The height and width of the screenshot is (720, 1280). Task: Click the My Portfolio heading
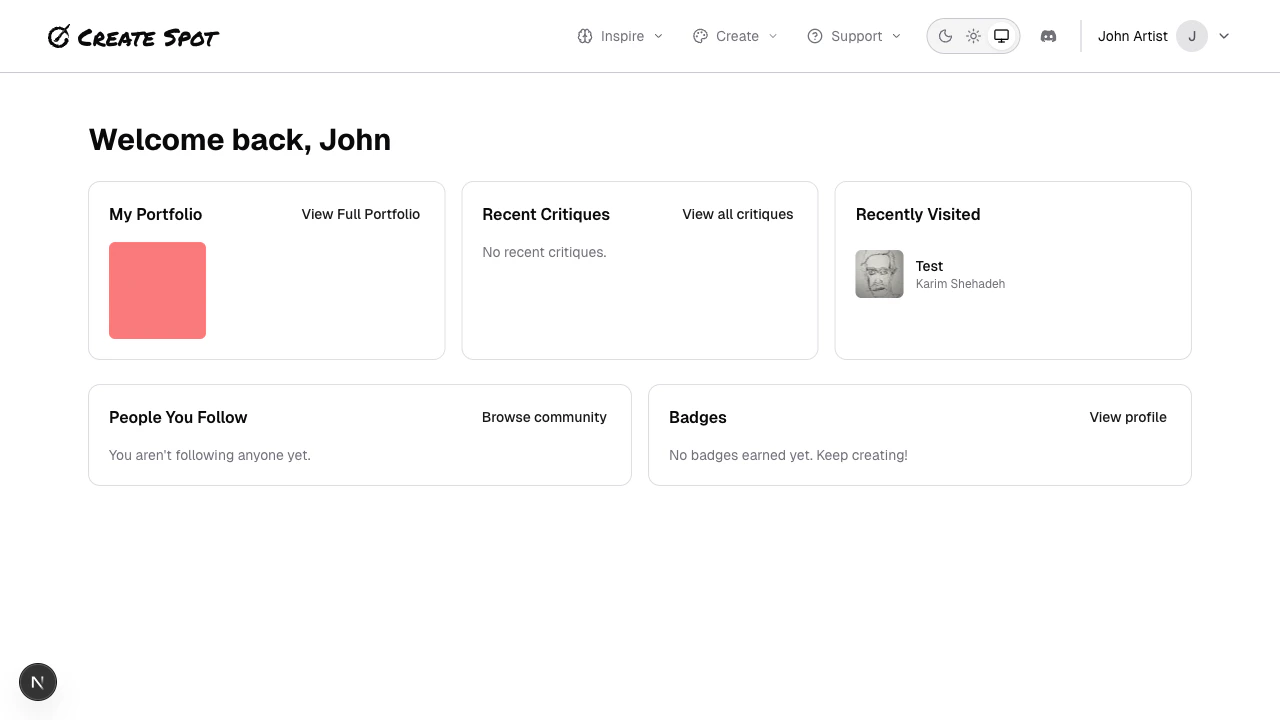coord(155,214)
